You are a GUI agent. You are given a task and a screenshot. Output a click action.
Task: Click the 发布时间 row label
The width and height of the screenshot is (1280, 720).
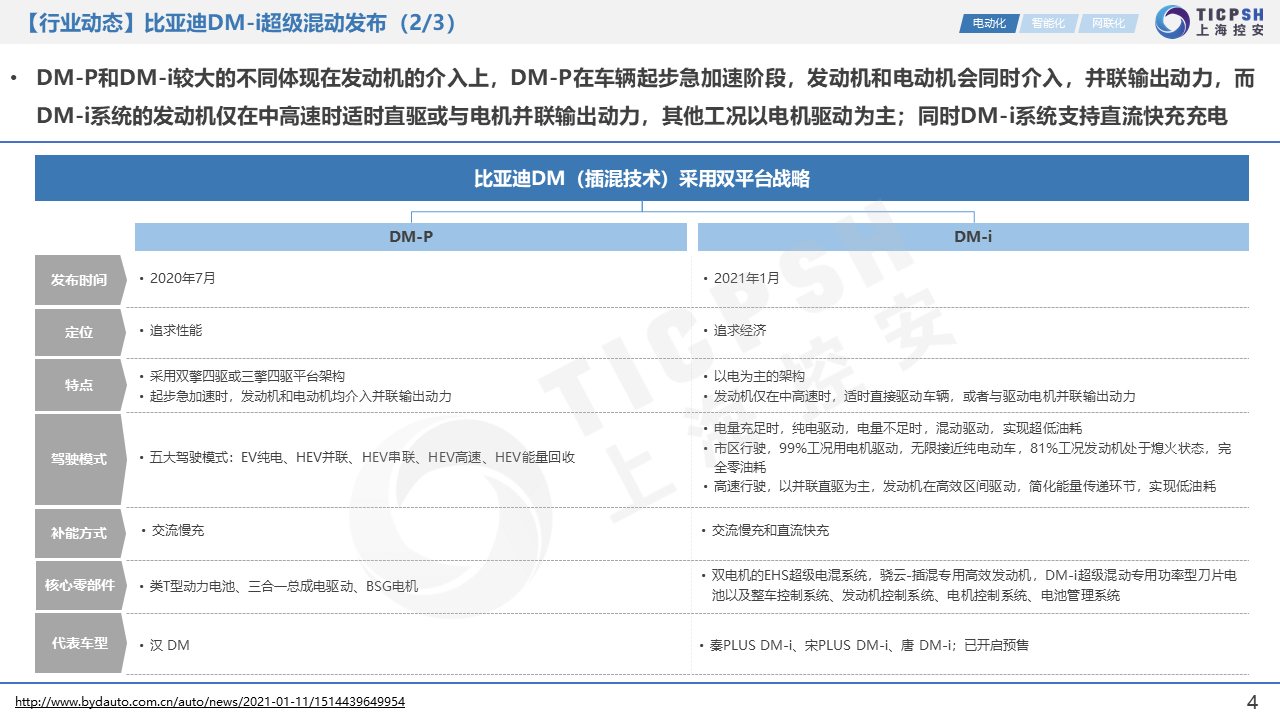coord(79,280)
